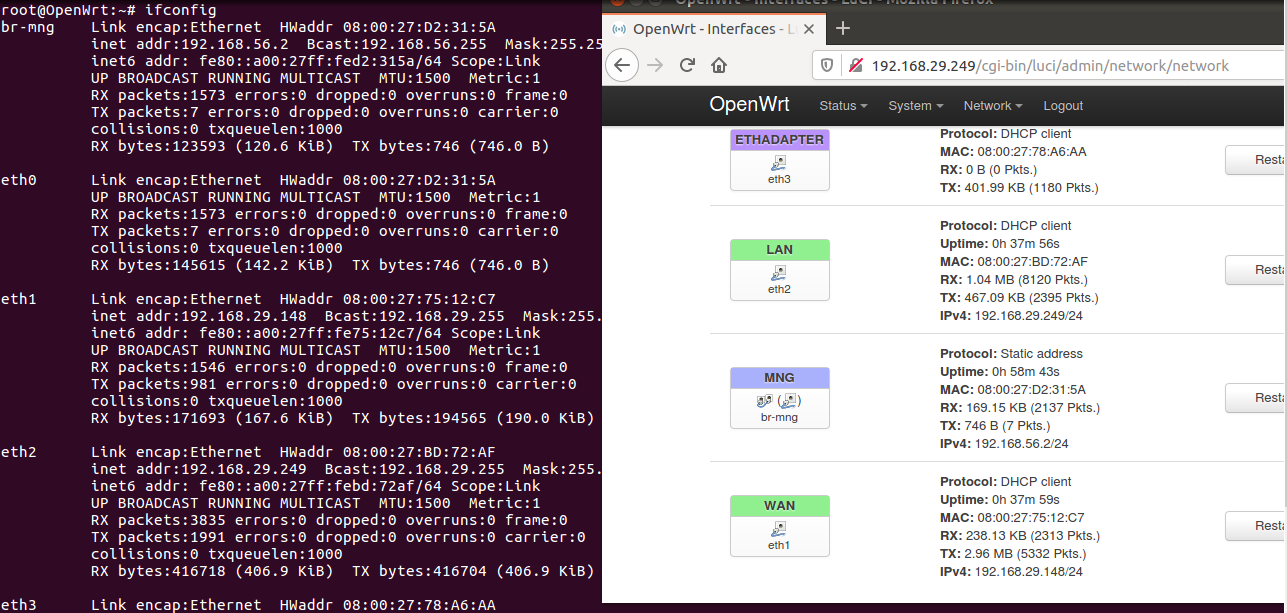1287x613 pixels.
Task: Click the eth1 interface icon under WAN
Action: (779, 528)
